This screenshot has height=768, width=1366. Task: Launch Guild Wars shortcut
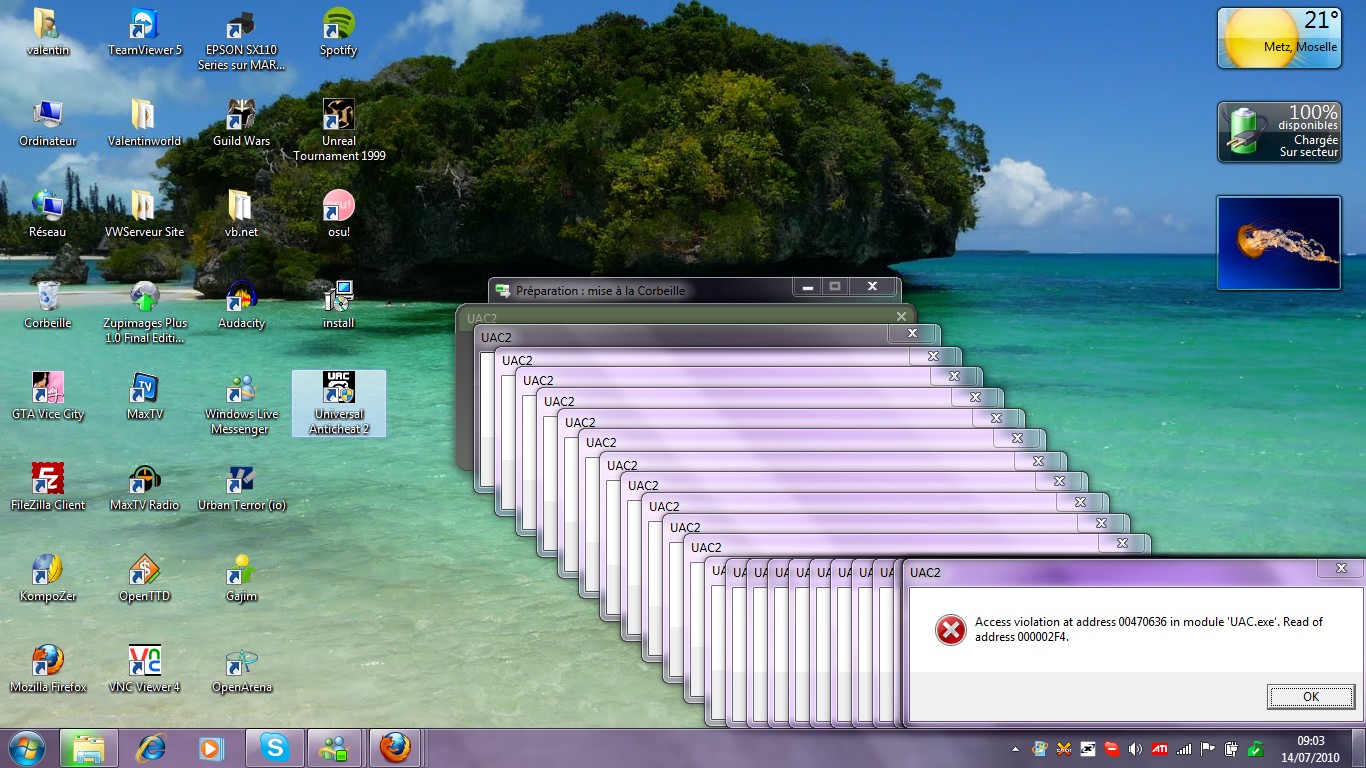click(x=241, y=123)
